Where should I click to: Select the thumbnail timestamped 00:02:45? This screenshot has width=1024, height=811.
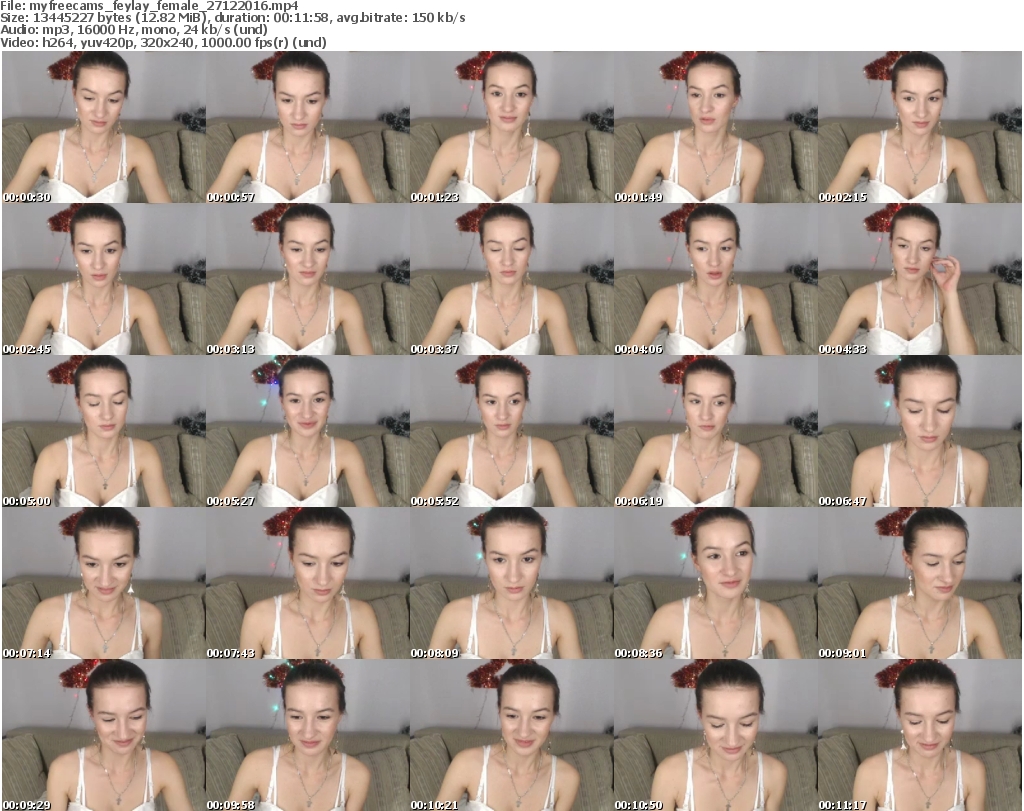coord(103,280)
